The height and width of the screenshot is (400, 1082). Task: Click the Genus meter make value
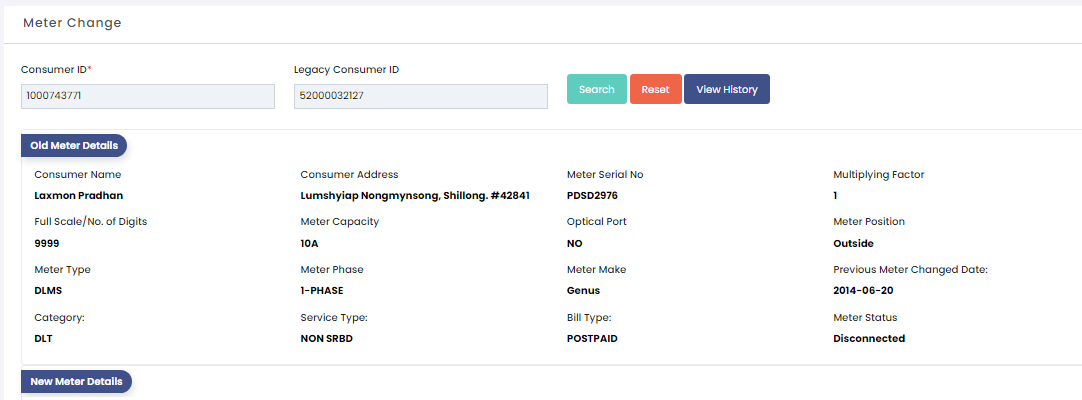583,290
